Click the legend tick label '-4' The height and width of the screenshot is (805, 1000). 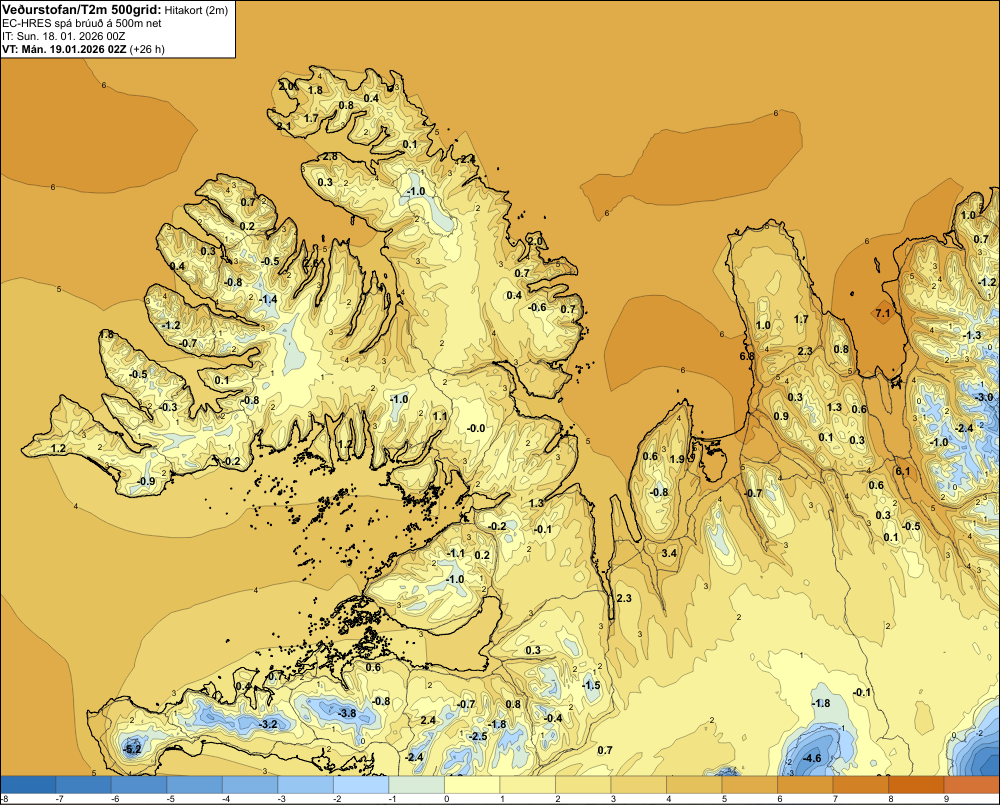pyautogui.click(x=226, y=799)
